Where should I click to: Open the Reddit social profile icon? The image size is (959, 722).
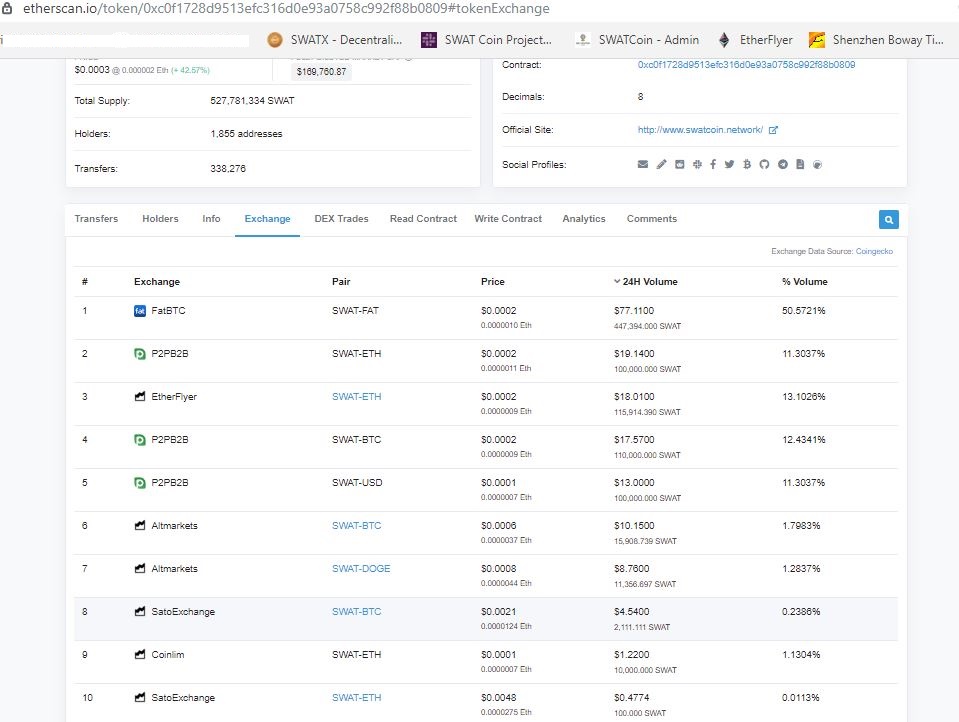(679, 164)
